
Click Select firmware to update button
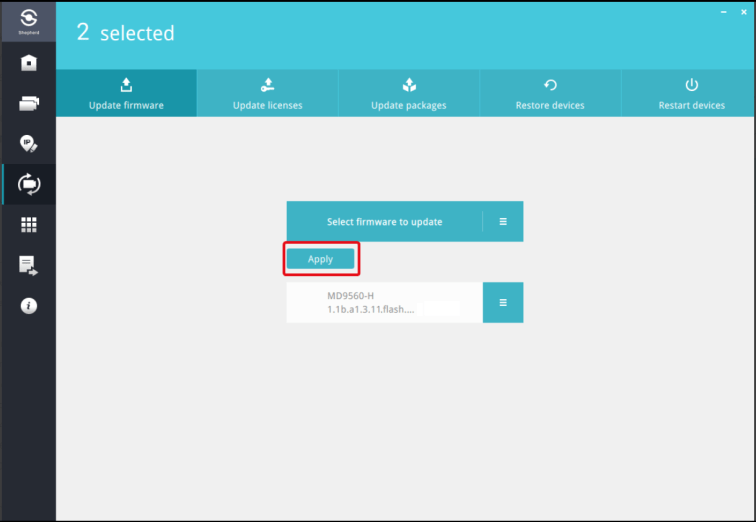pyautogui.click(x=384, y=222)
